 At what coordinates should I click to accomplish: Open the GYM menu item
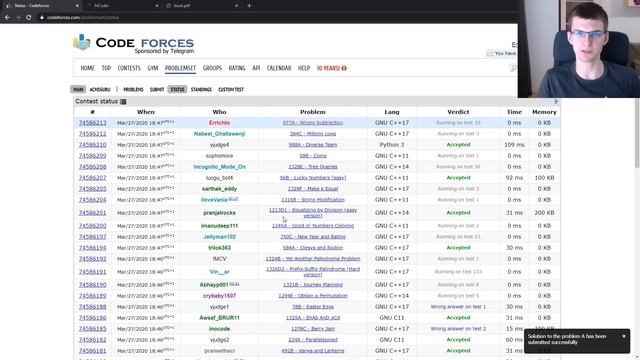click(153, 68)
